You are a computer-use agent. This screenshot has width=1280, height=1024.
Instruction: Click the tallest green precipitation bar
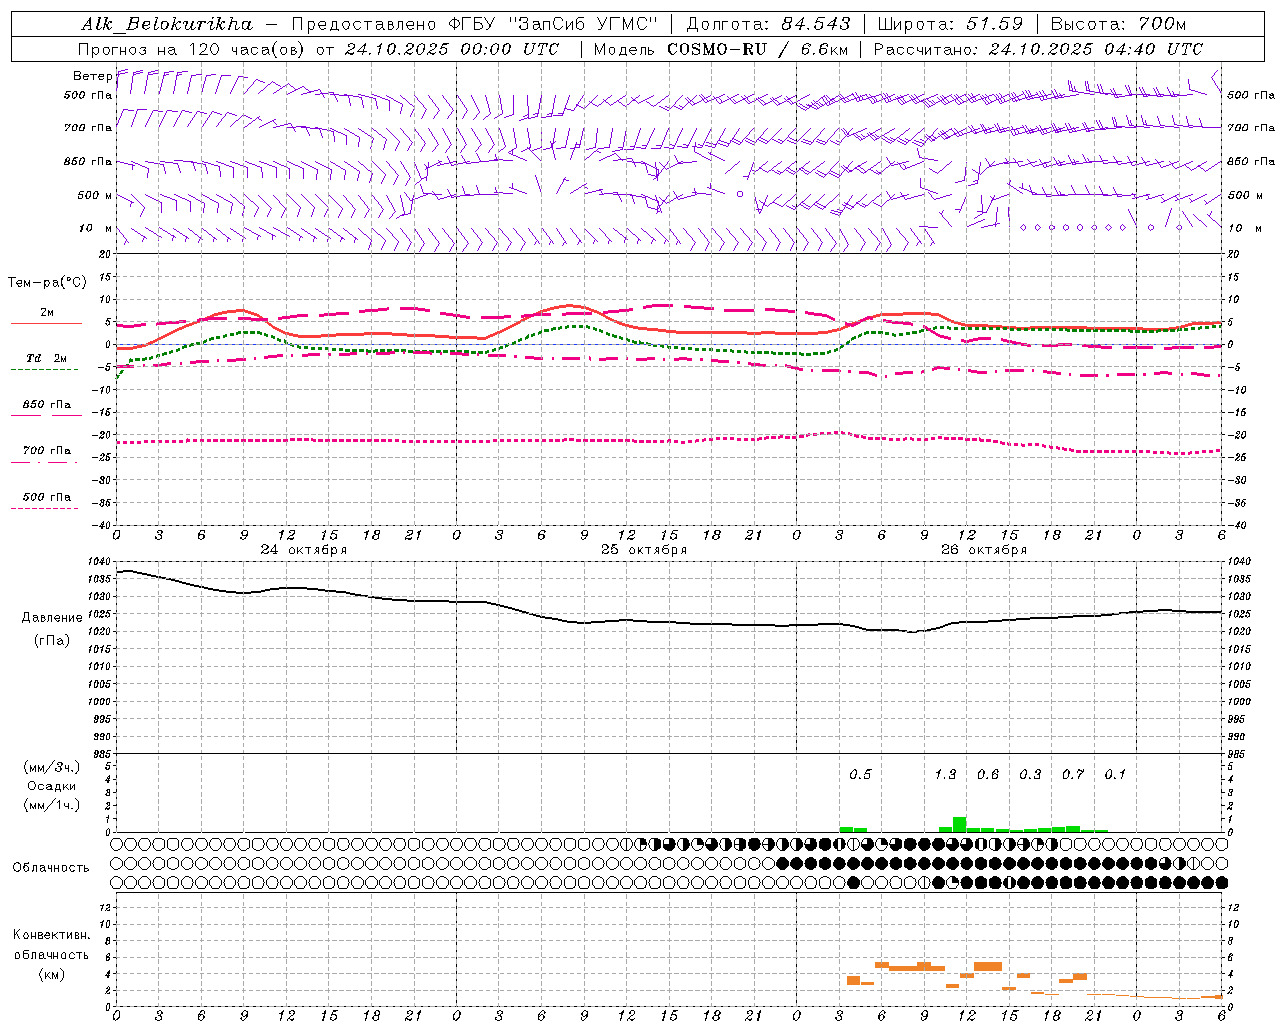pyautogui.click(x=959, y=824)
